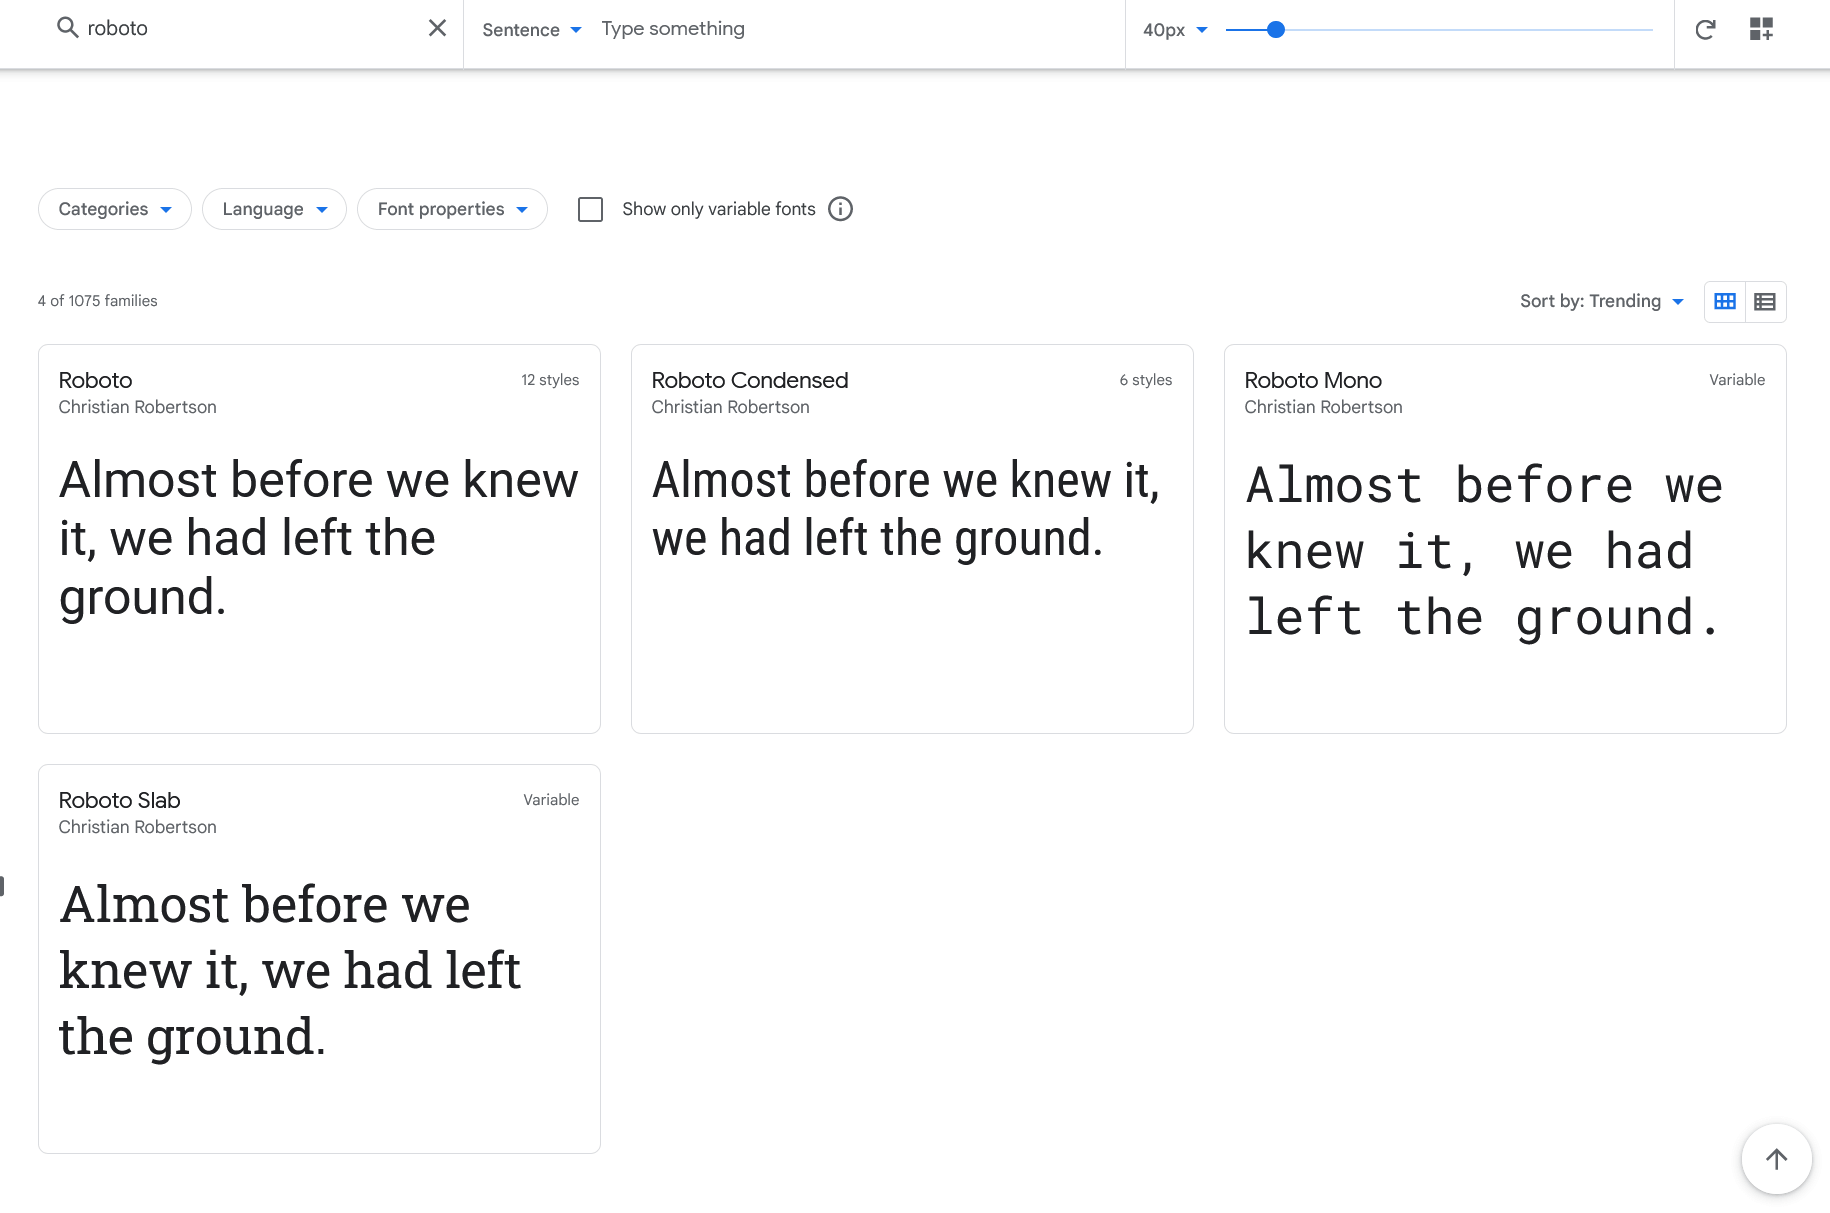Open the Roboto Mono font card
This screenshot has width=1830, height=1213.
1505,539
